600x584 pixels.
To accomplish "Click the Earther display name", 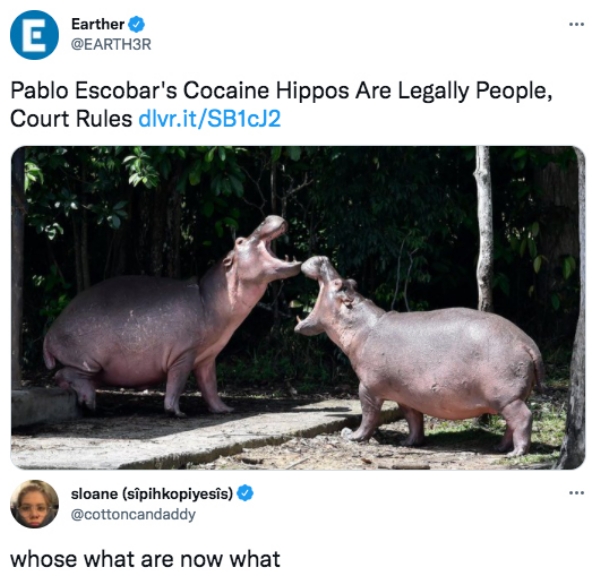I will click(98, 24).
